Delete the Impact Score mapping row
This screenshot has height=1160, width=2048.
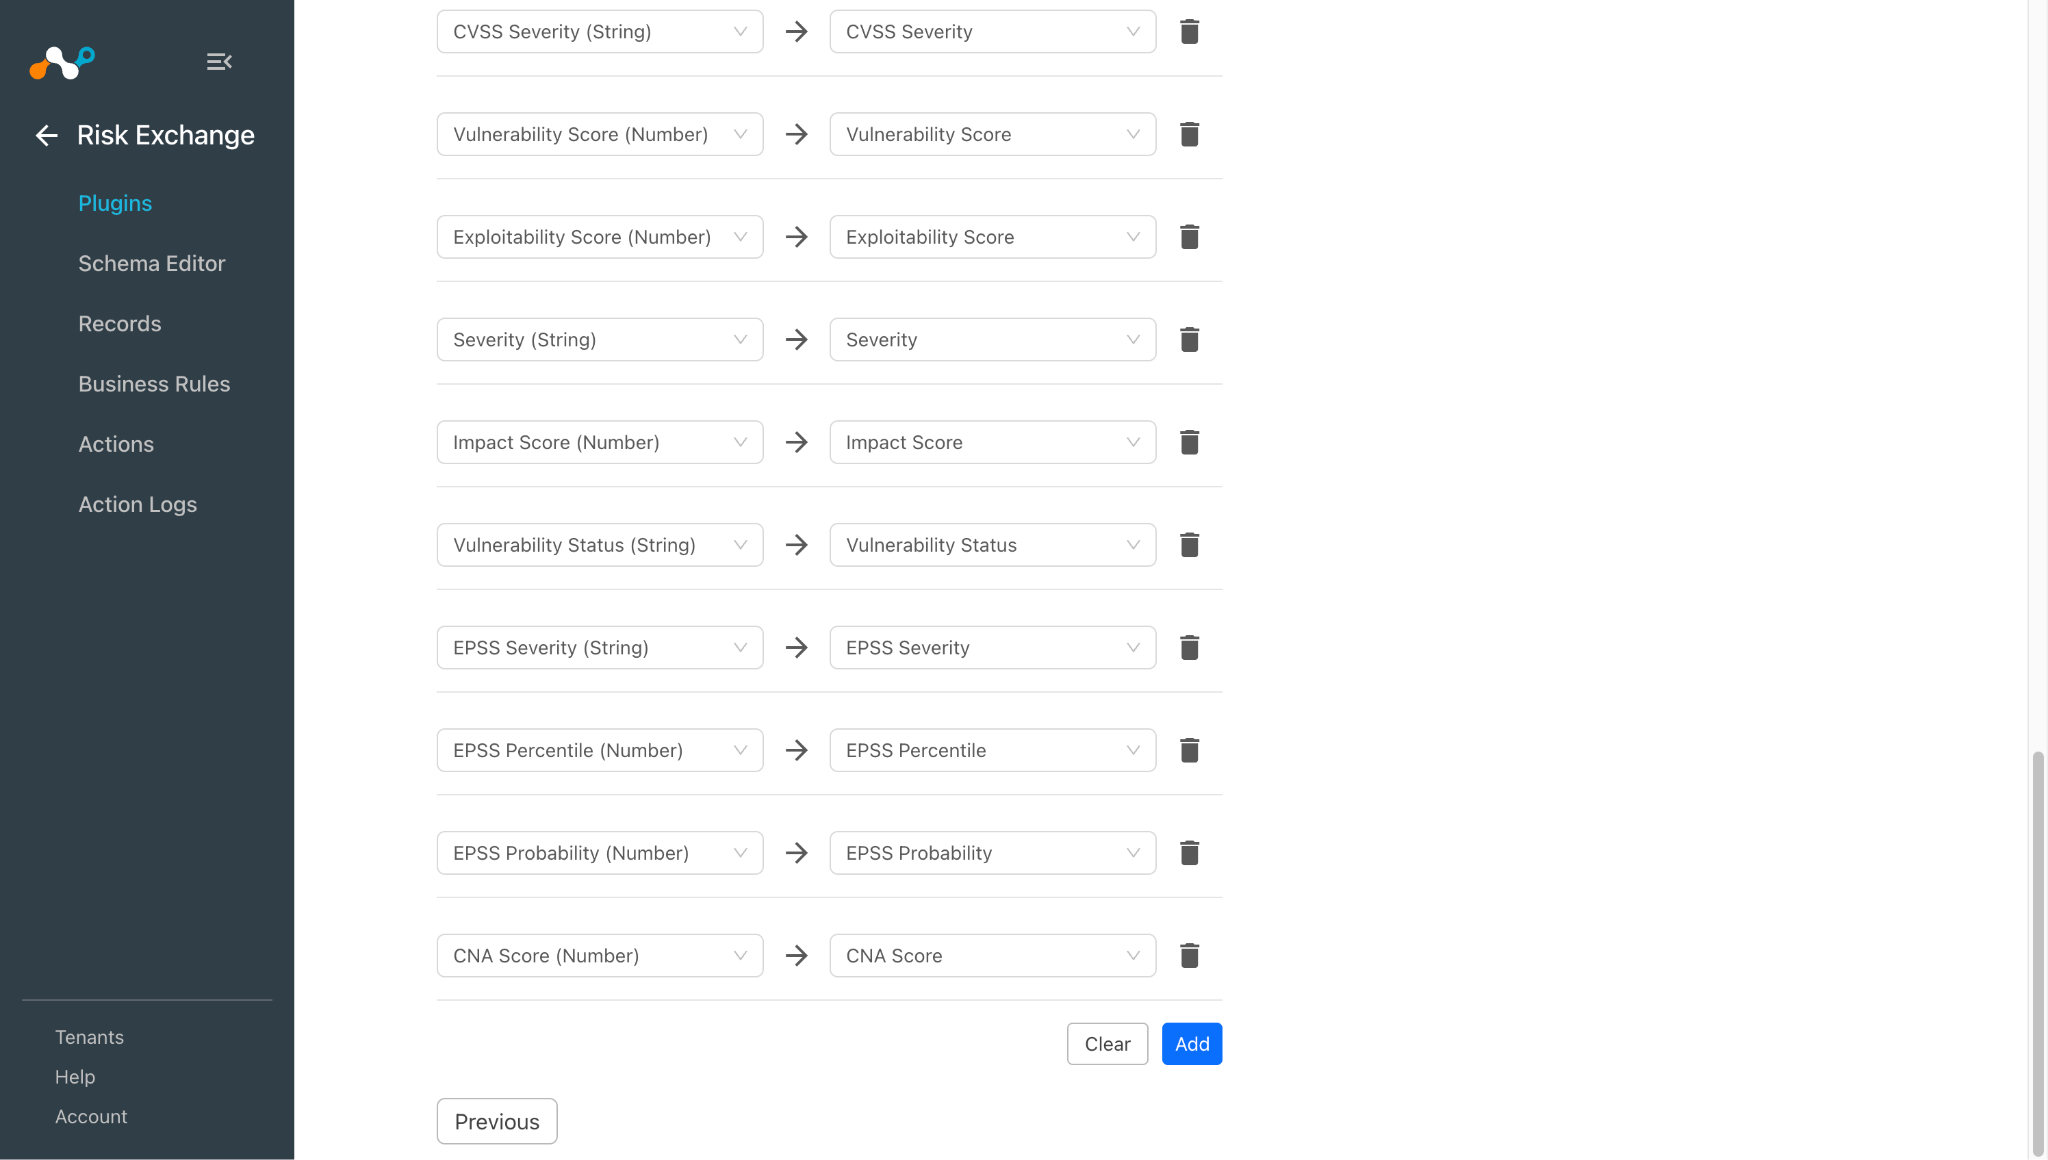tap(1189, 442)
